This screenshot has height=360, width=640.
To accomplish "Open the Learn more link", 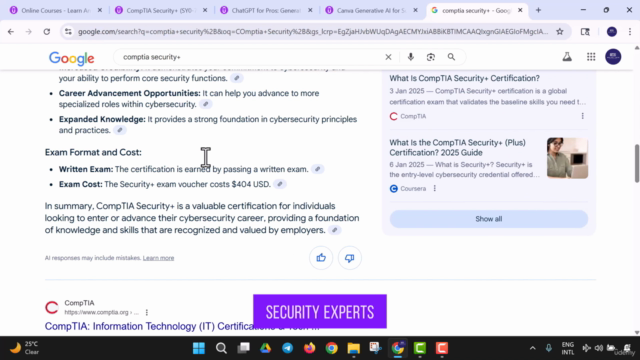I will tap(158, 258).
